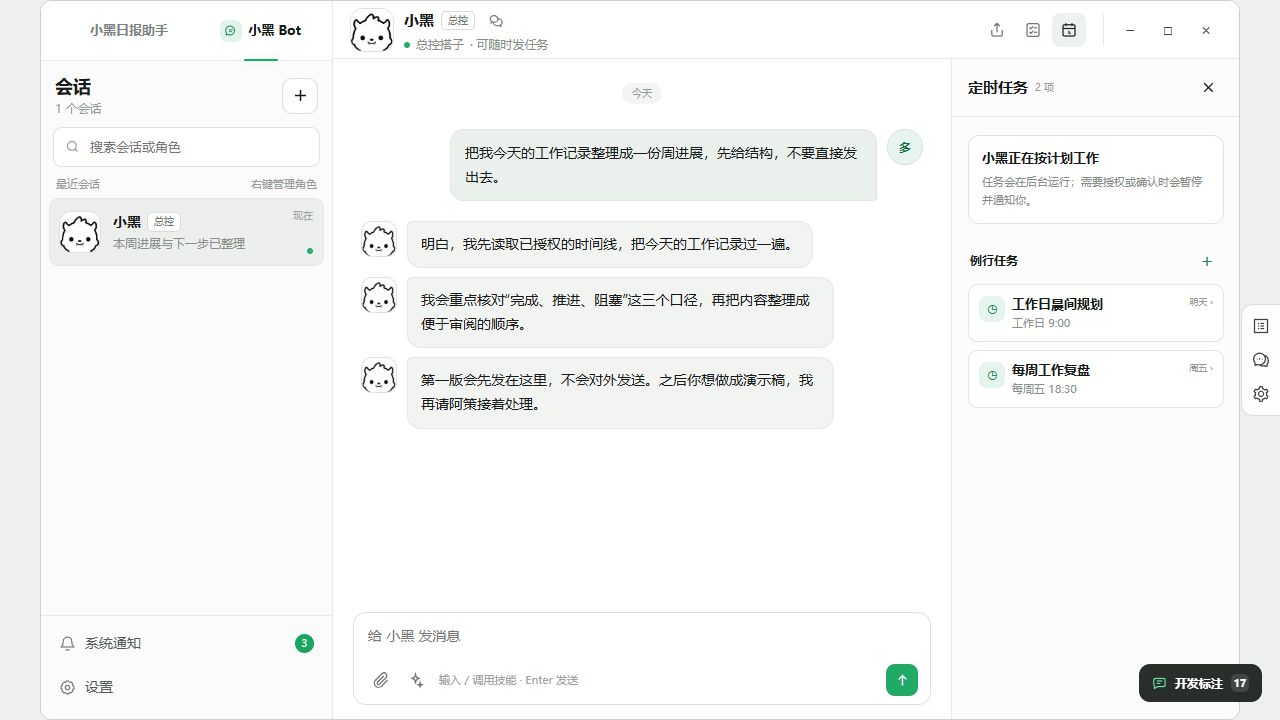Open the checklist icon in header
The width and height of the screenshot is (1280, 720).
point(1033,30)
